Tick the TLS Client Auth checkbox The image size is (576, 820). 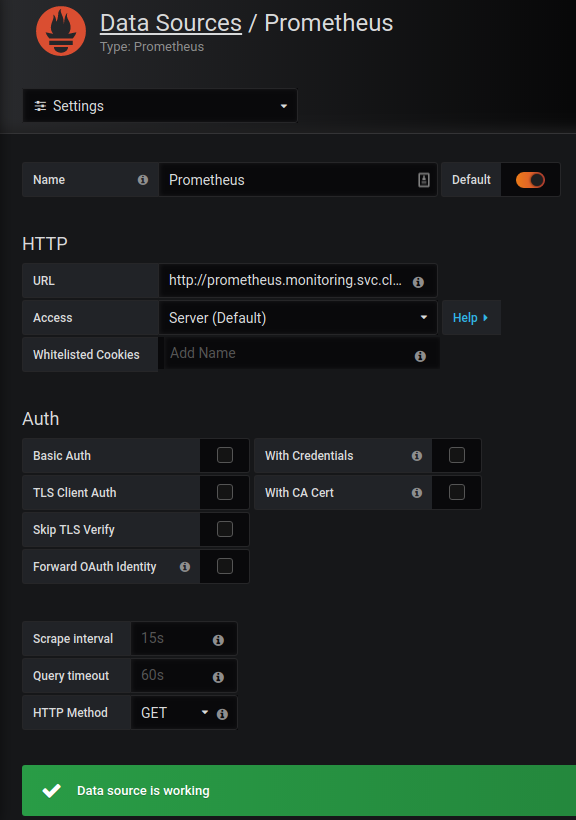click(225, 492)
